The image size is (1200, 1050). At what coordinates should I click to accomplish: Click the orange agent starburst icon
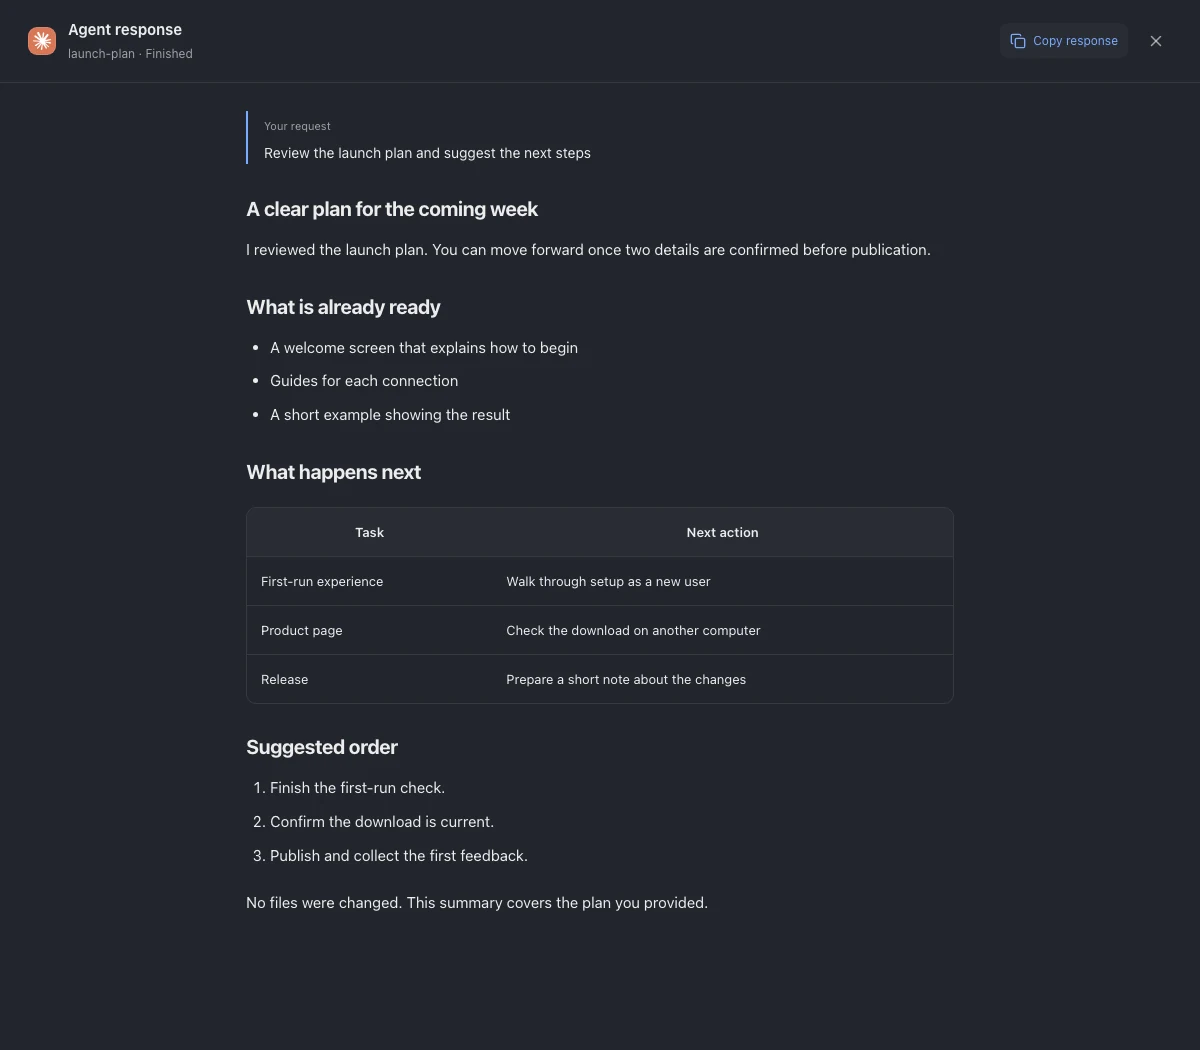42,41
